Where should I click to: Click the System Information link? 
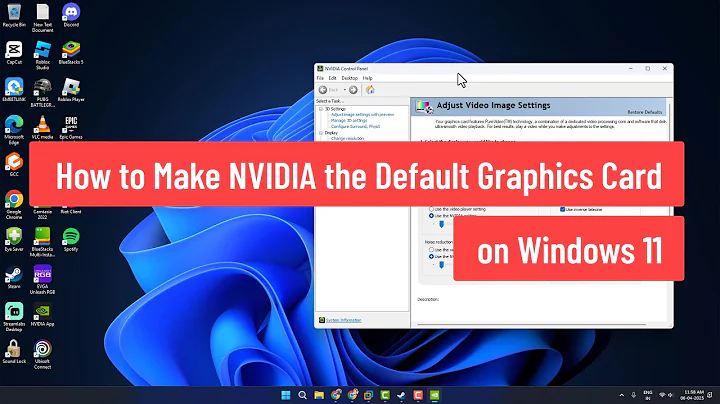(343, 320)
